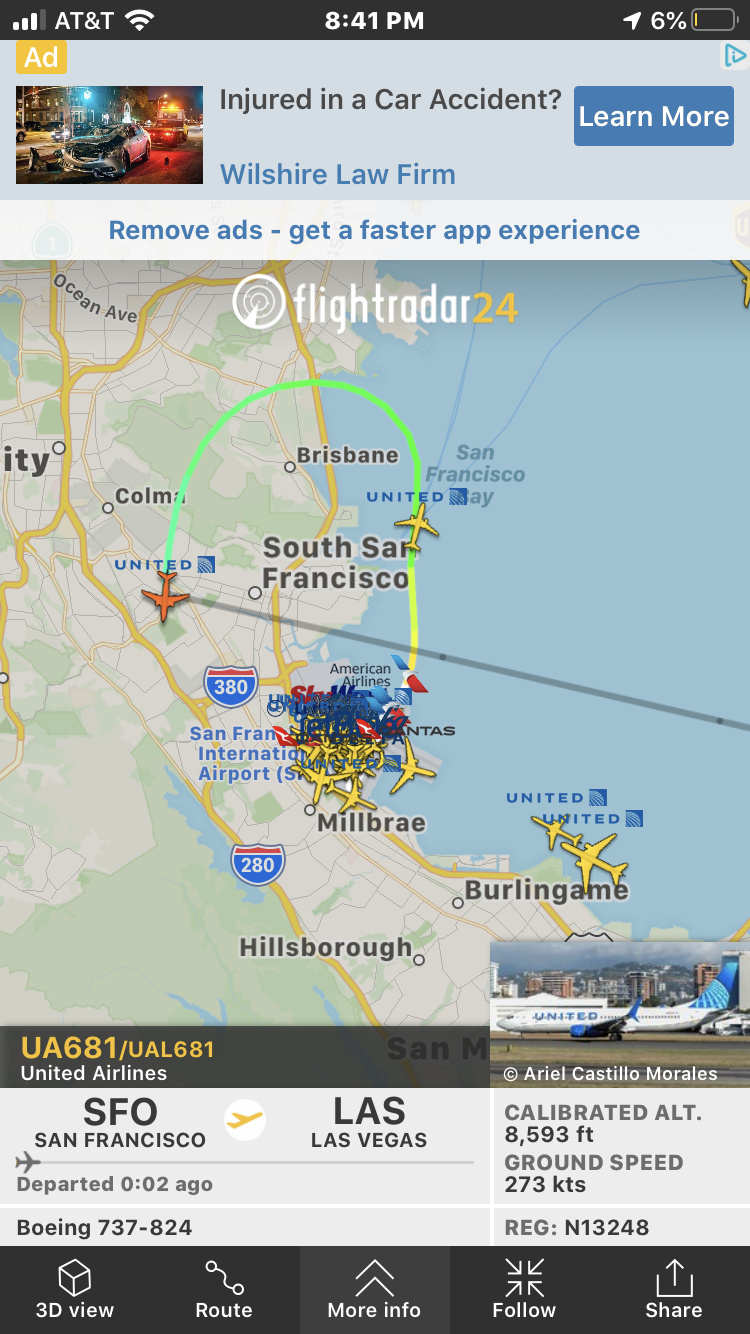Click the Learn More ad button
The image size is (750, 1334).
coord(654,116)
